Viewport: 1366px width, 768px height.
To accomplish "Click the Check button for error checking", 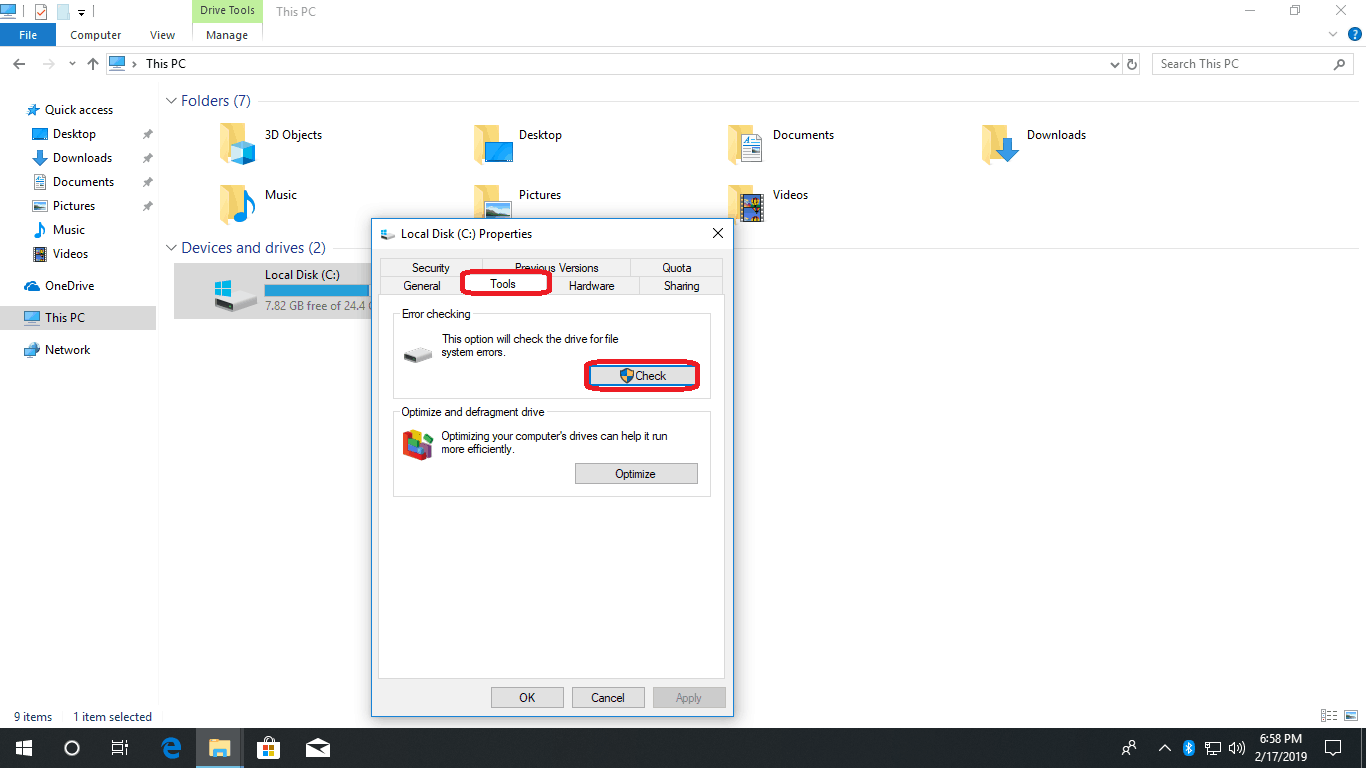I will click(642, 376).
